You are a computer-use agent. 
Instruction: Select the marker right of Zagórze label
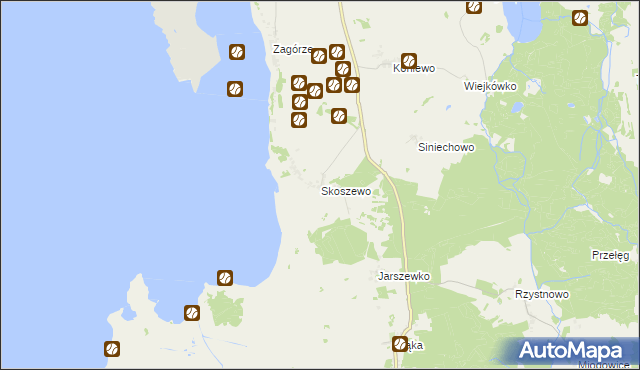pyautogui.click(x=319, y=56)
